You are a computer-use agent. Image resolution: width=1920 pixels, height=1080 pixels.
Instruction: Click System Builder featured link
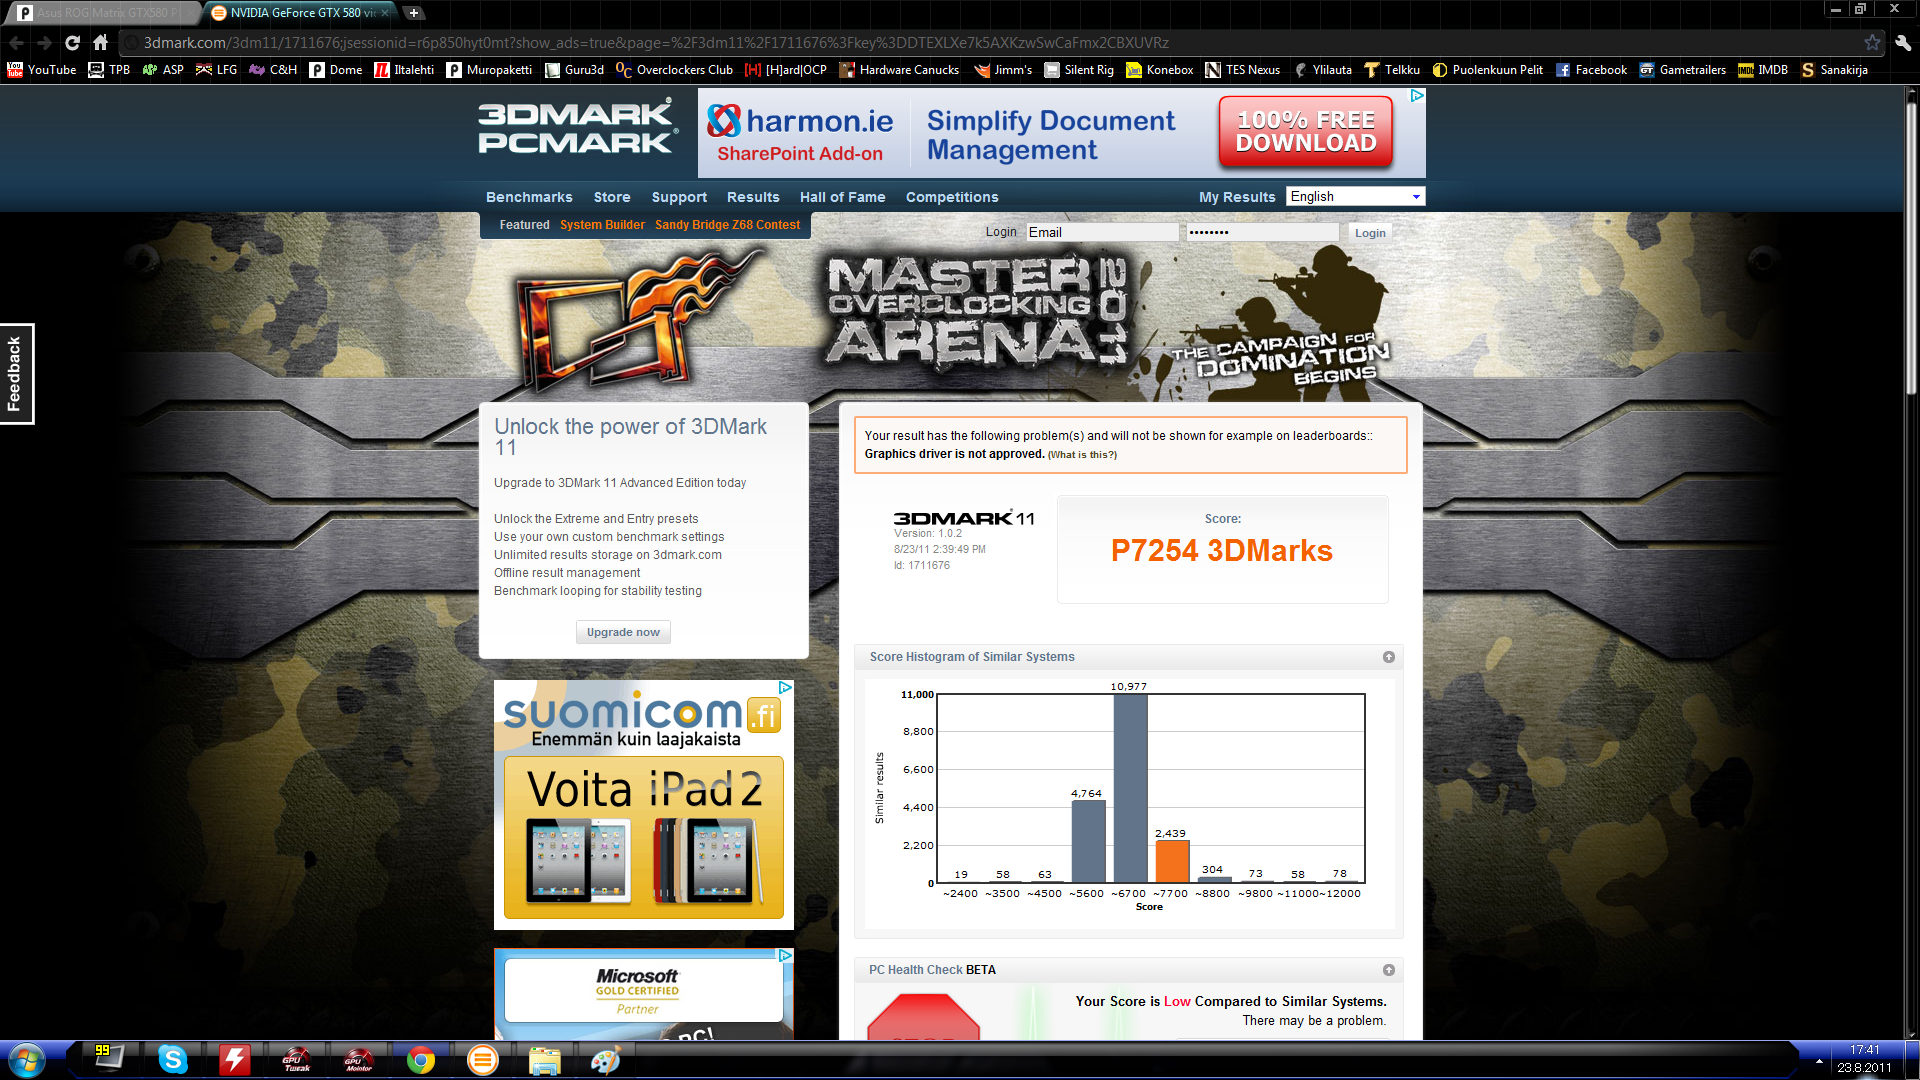(x=602, y=225)
